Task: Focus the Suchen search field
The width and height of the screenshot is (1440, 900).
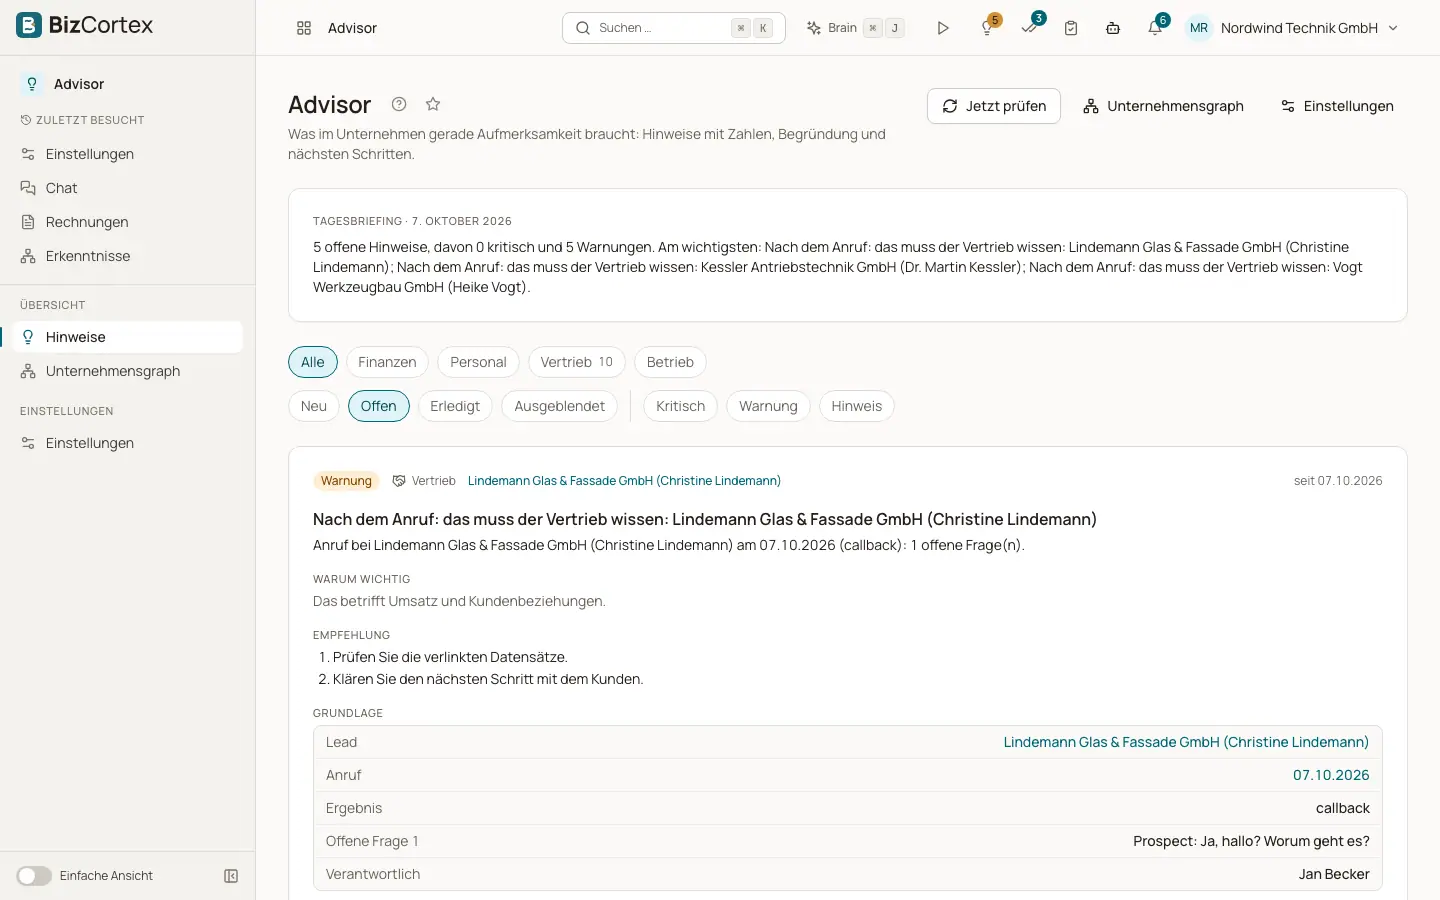Action: coord(674,28)
